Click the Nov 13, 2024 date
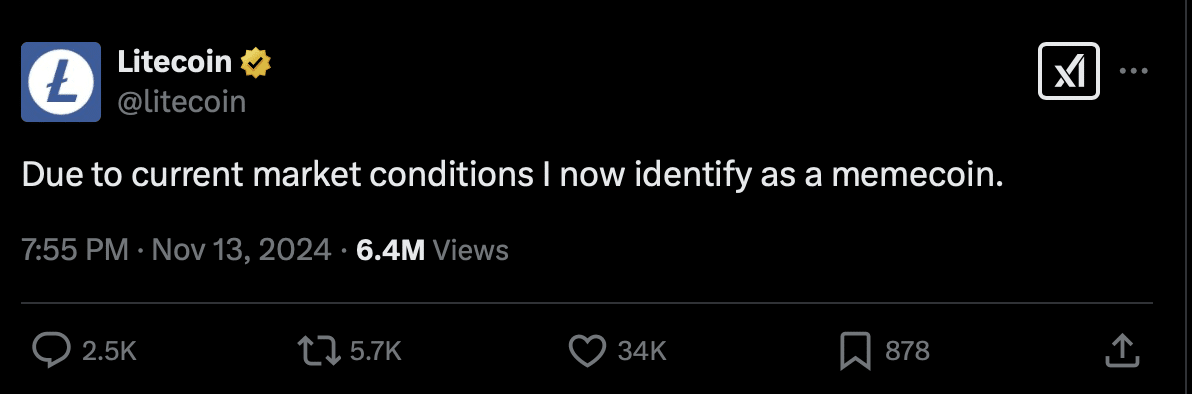Screen dimensions: 1192x394 click(242, 250)
